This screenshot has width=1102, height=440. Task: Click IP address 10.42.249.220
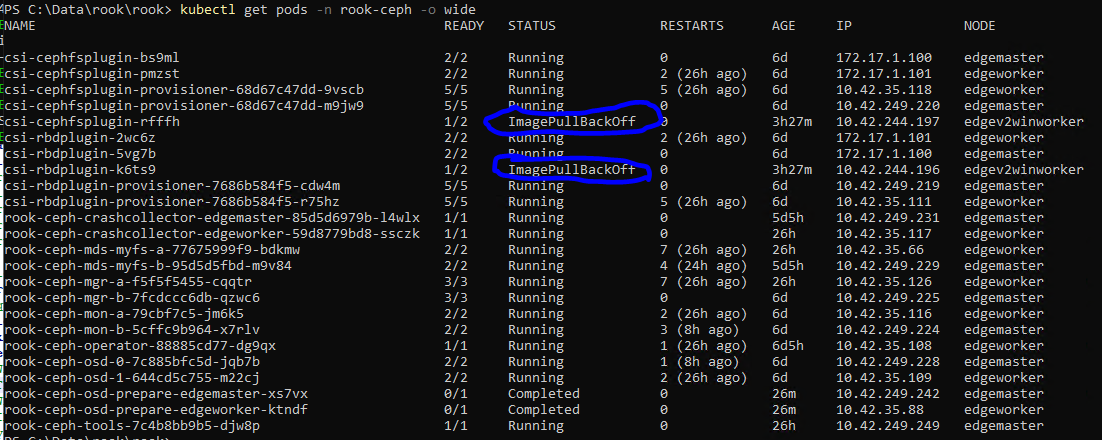[888, 106]
